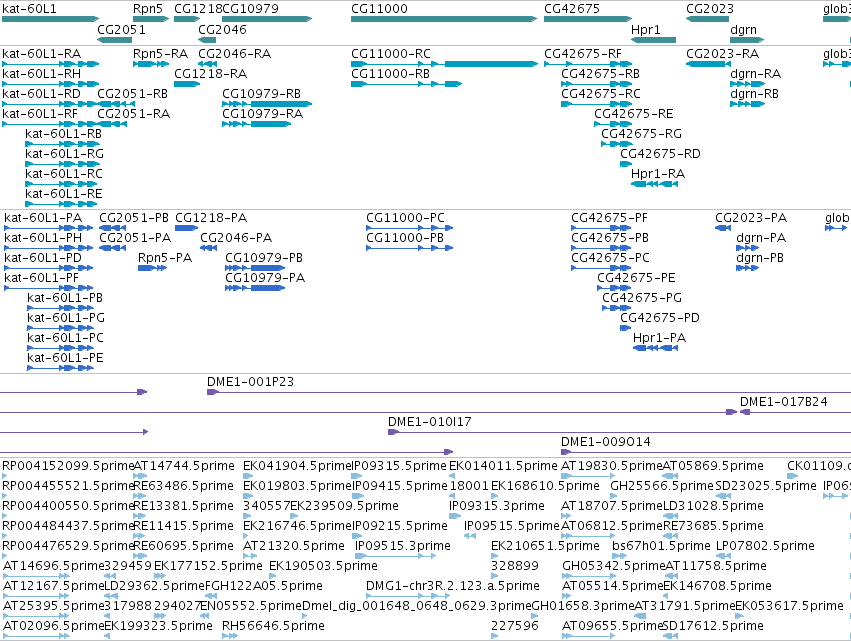The height and width of the screenshot is (641, 851).
Task: Open EST EK190503.5prime
Action: click(272, 576)
